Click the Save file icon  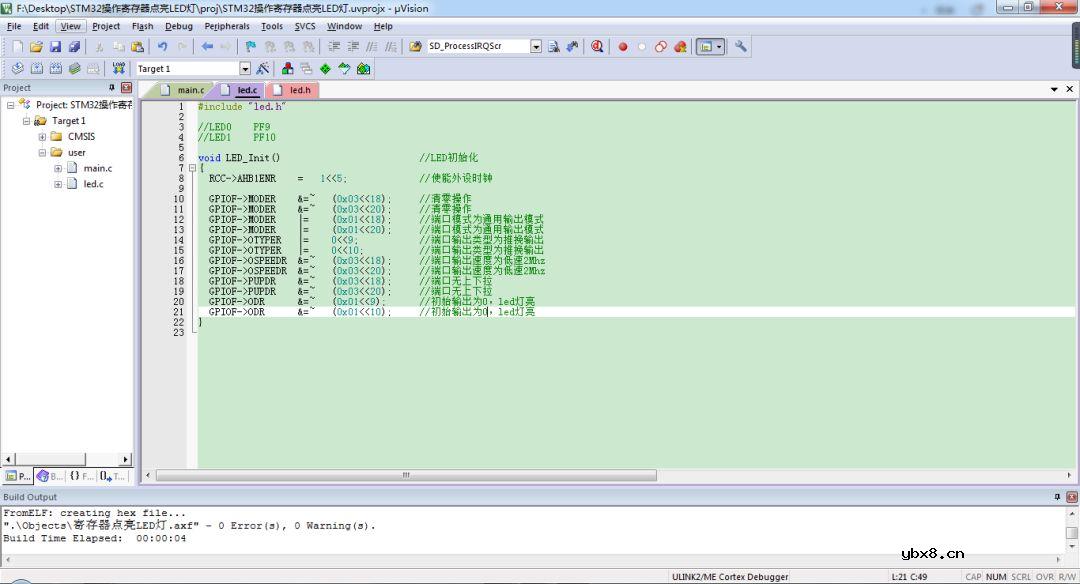(56, 47)
